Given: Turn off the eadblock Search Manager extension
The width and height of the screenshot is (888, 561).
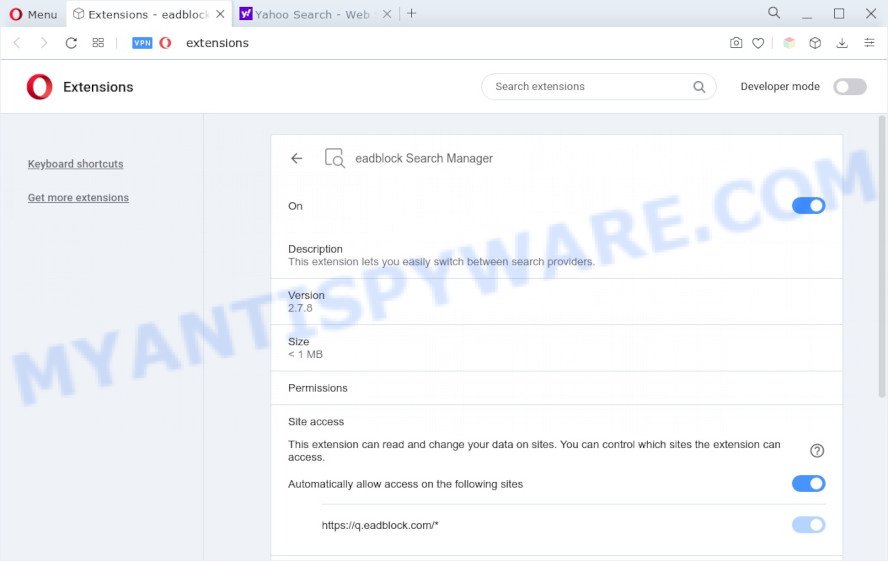Looking at the screenshot, I should pyautogui.click(x=808, y=206).
